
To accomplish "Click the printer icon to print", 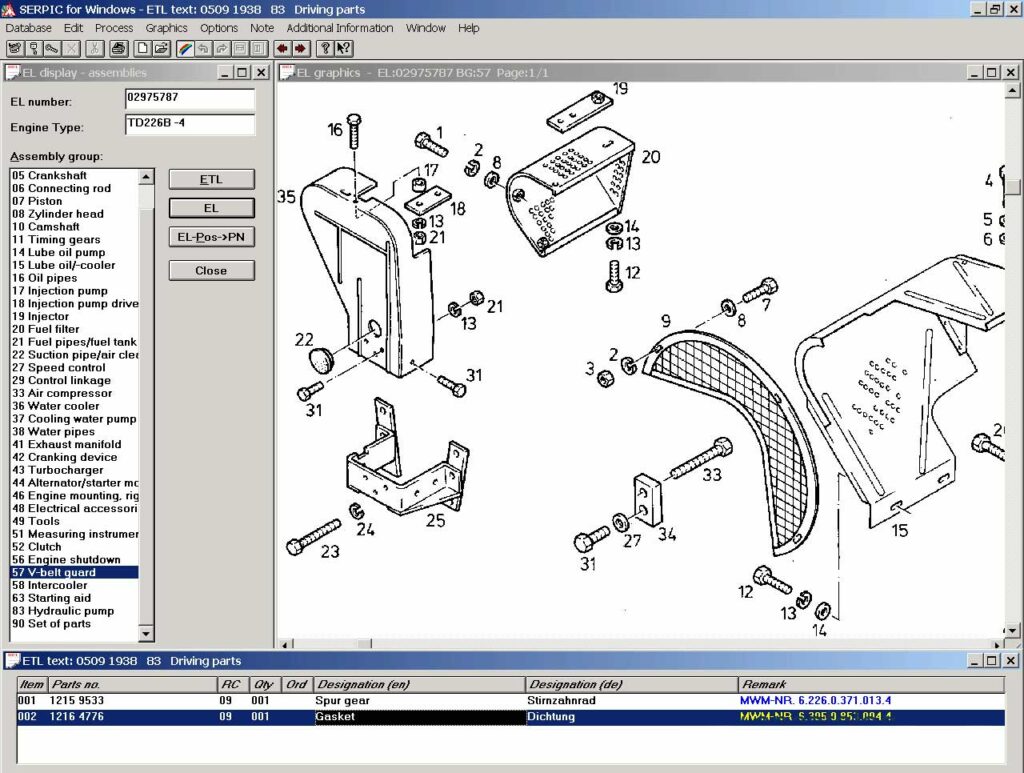I will [119, 48].
